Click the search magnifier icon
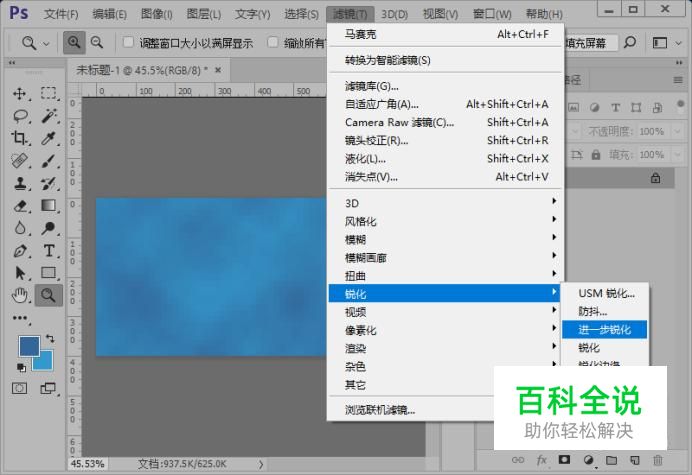This screenshot has height=475, width=692. coord(630,43)
